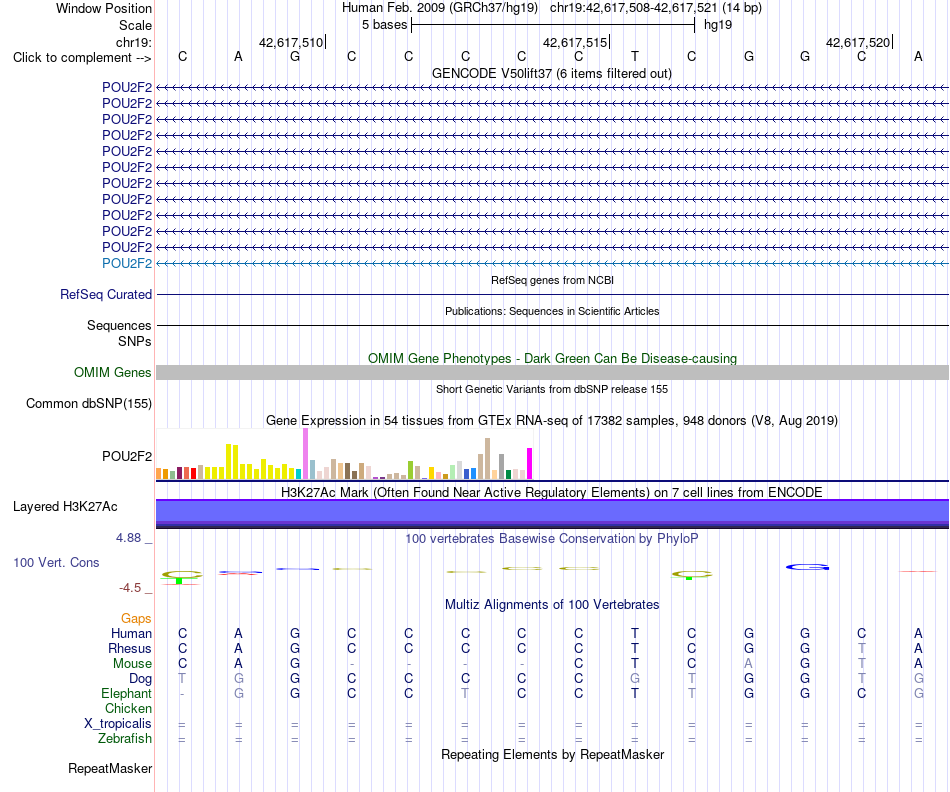Click the 'Chicken' species label
Image resolution: width=950 pixels, height=792 pixels.
(x=128, y=708)
